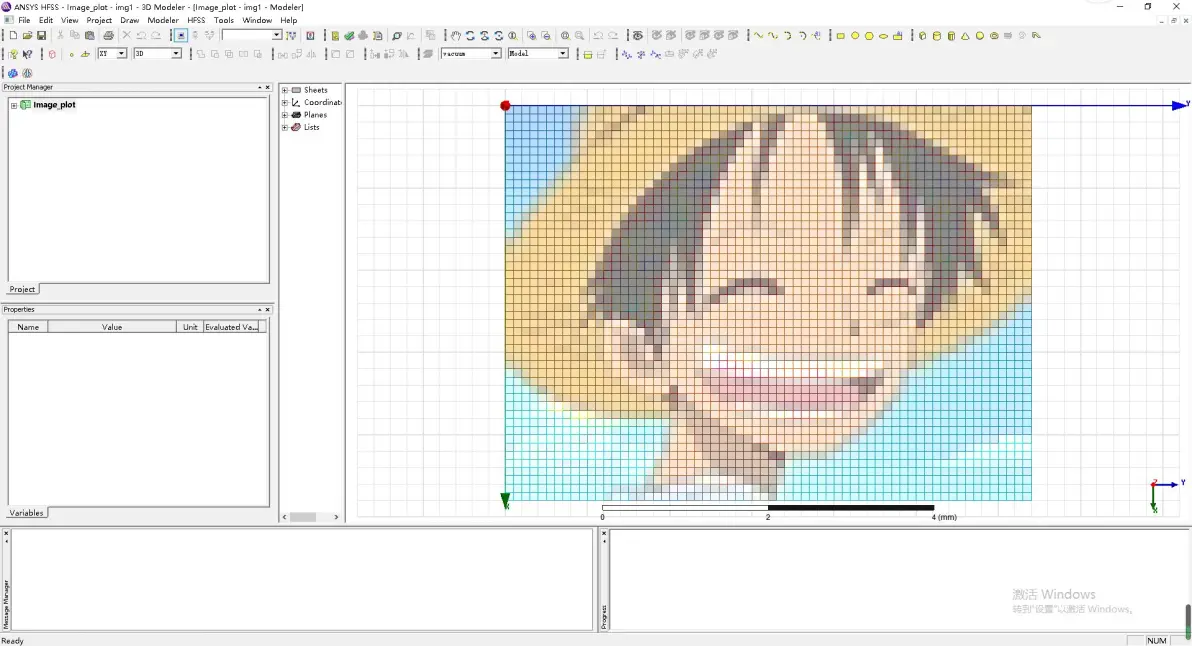
Task: Click the Unit column header in Properties
Action: [x=190, y=327]
